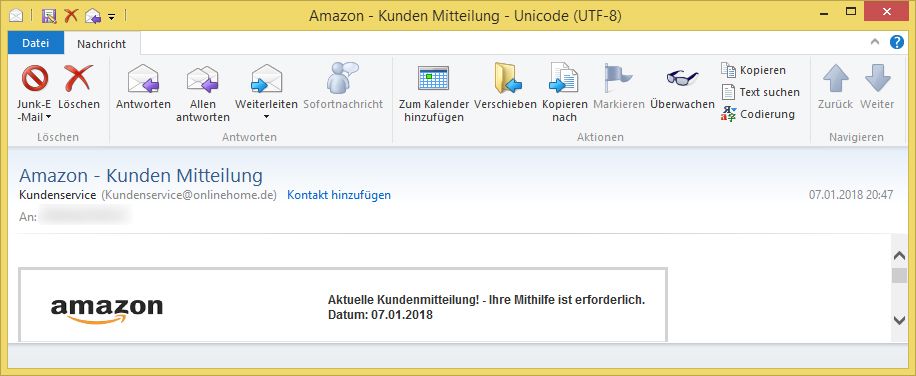
Task: Open the Codierung encoding option
Action: tap(758, 114)
